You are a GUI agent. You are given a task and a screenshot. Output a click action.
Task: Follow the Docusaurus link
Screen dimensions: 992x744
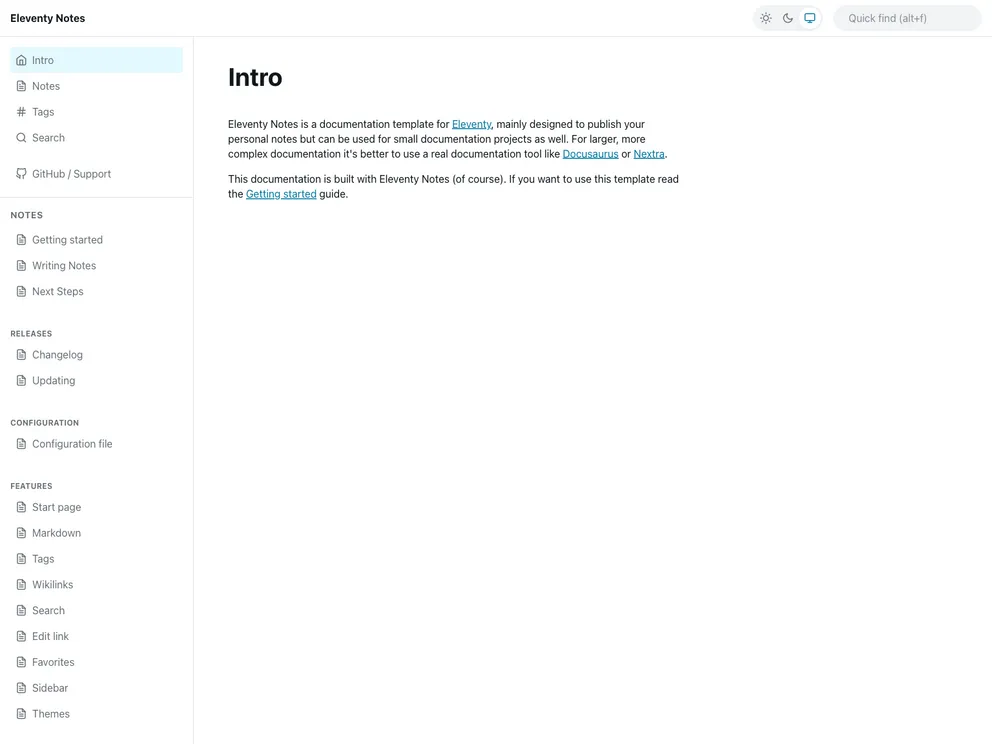pos(590,154)
